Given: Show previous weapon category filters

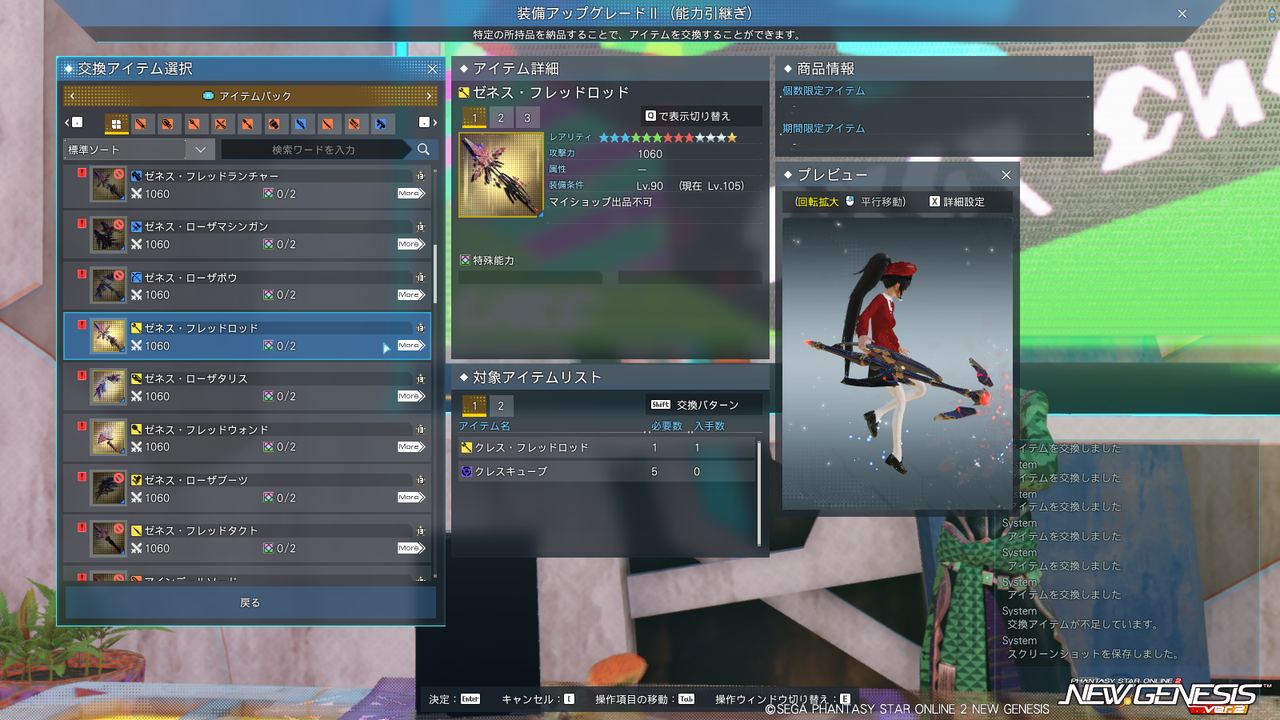Looking at the screenshot, I should click(72, 123).
